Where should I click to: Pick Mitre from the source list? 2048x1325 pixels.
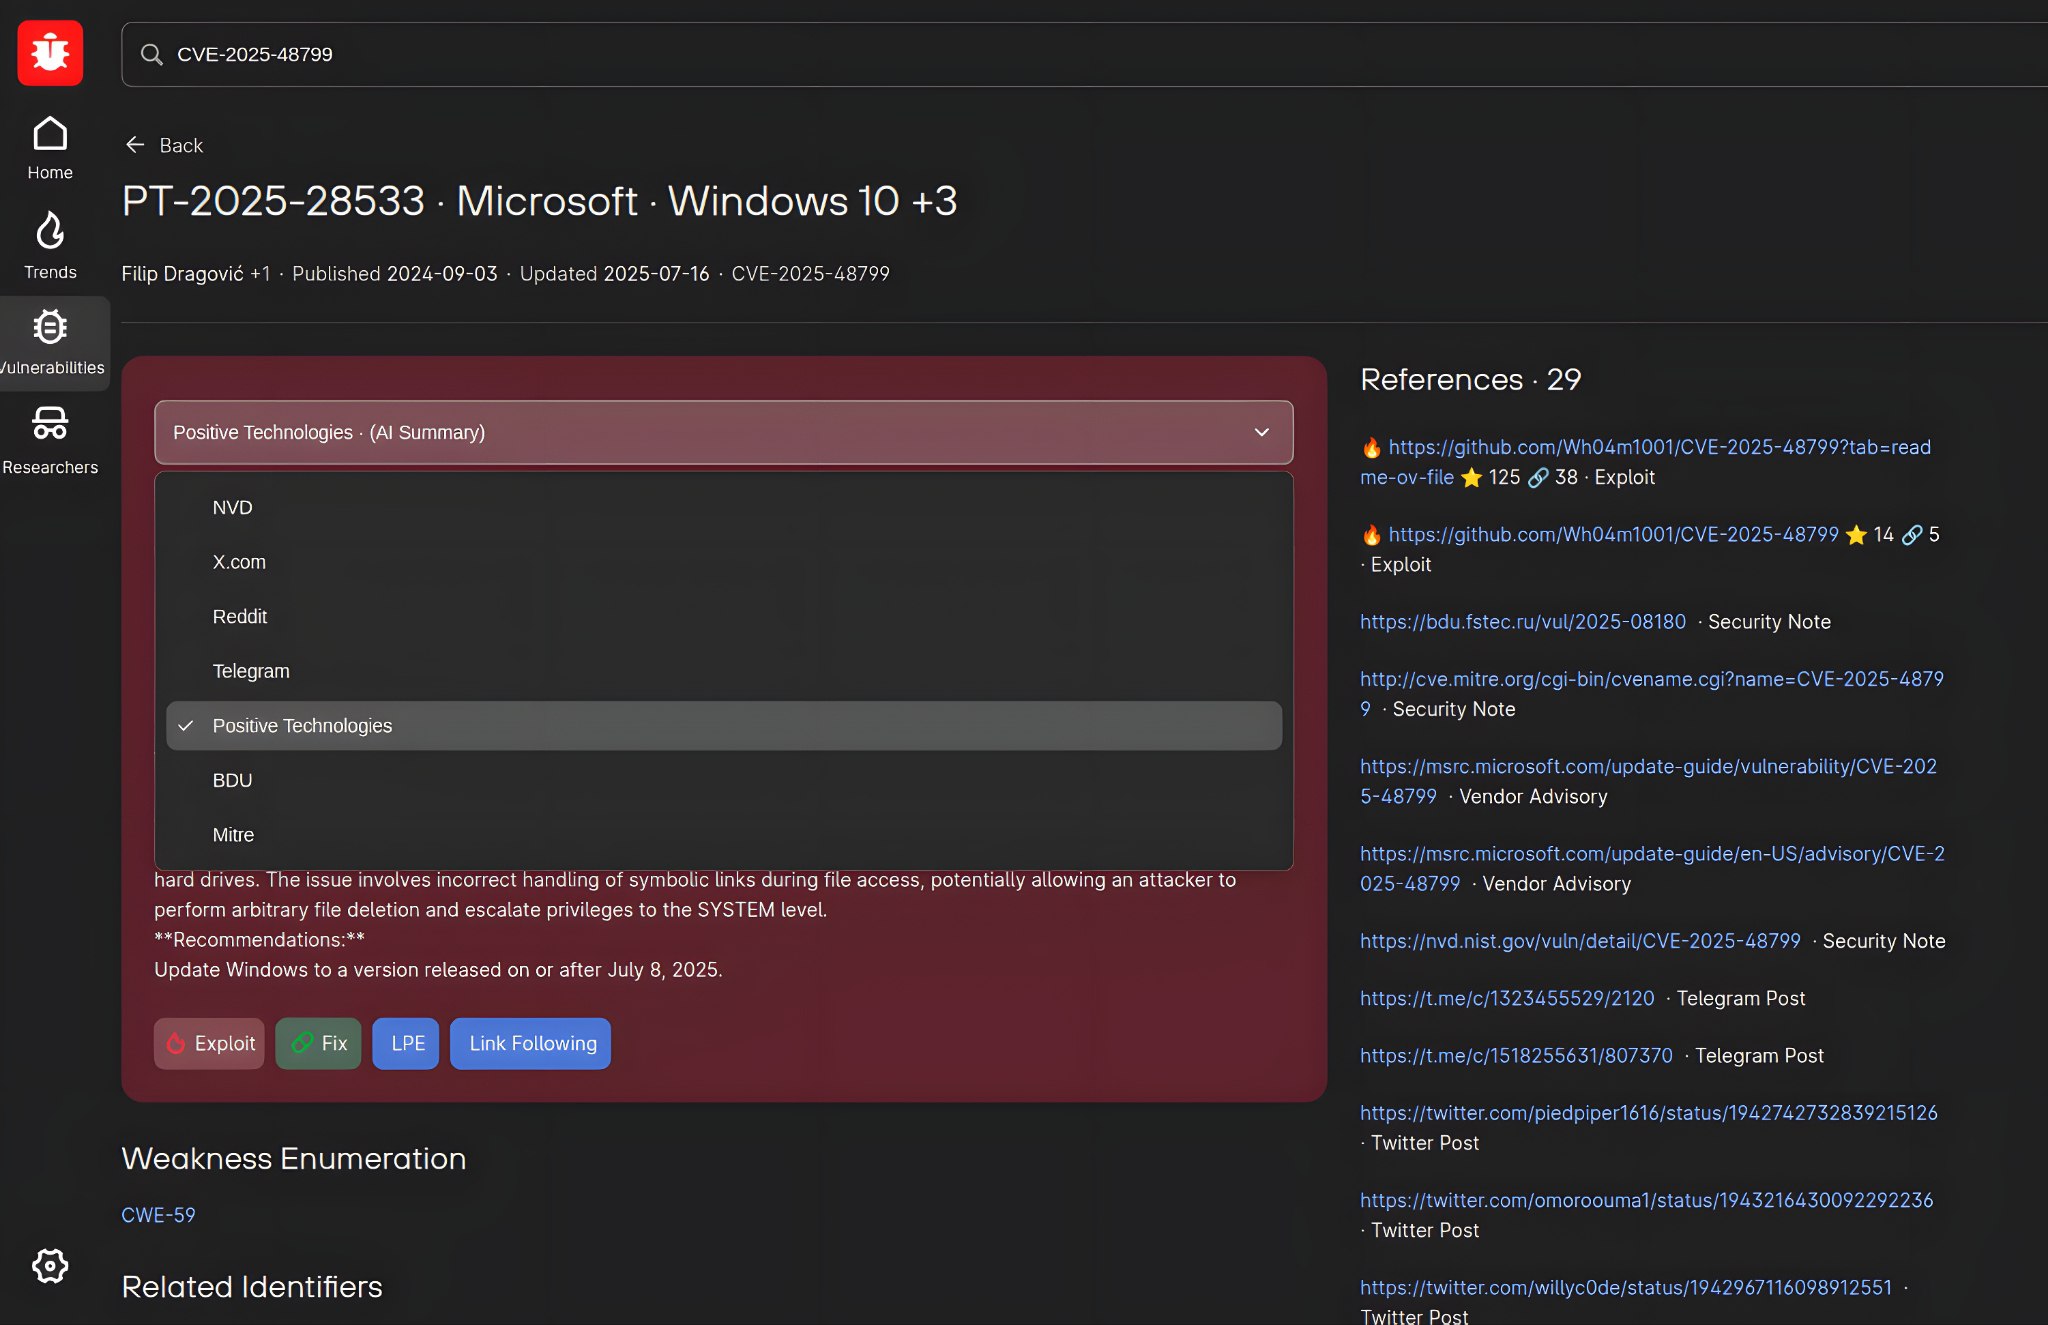[724, 834]
